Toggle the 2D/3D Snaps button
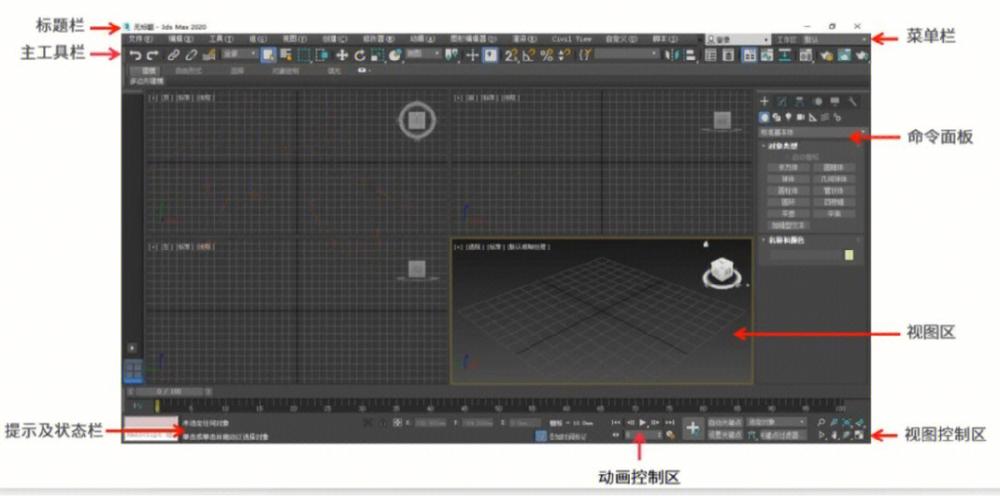The image size is (1000, 500). tap(511, 55)
